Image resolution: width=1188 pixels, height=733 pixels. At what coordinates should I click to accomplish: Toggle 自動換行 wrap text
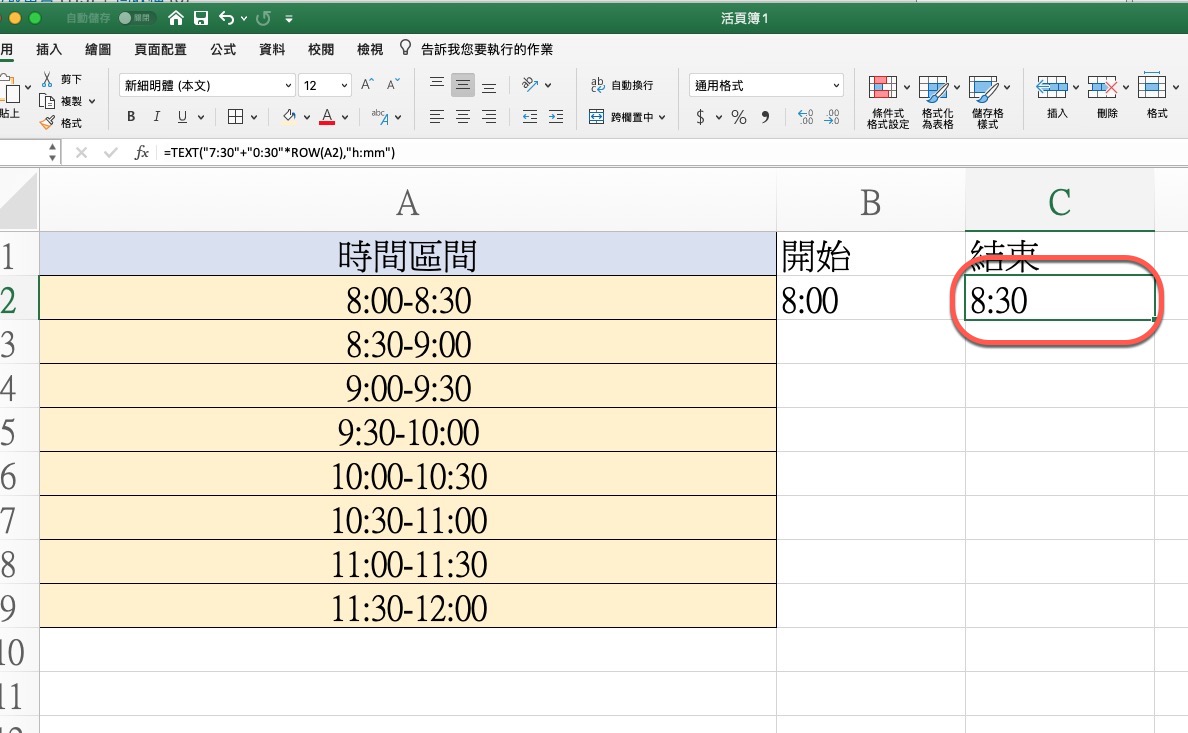(x=621, y=85)
